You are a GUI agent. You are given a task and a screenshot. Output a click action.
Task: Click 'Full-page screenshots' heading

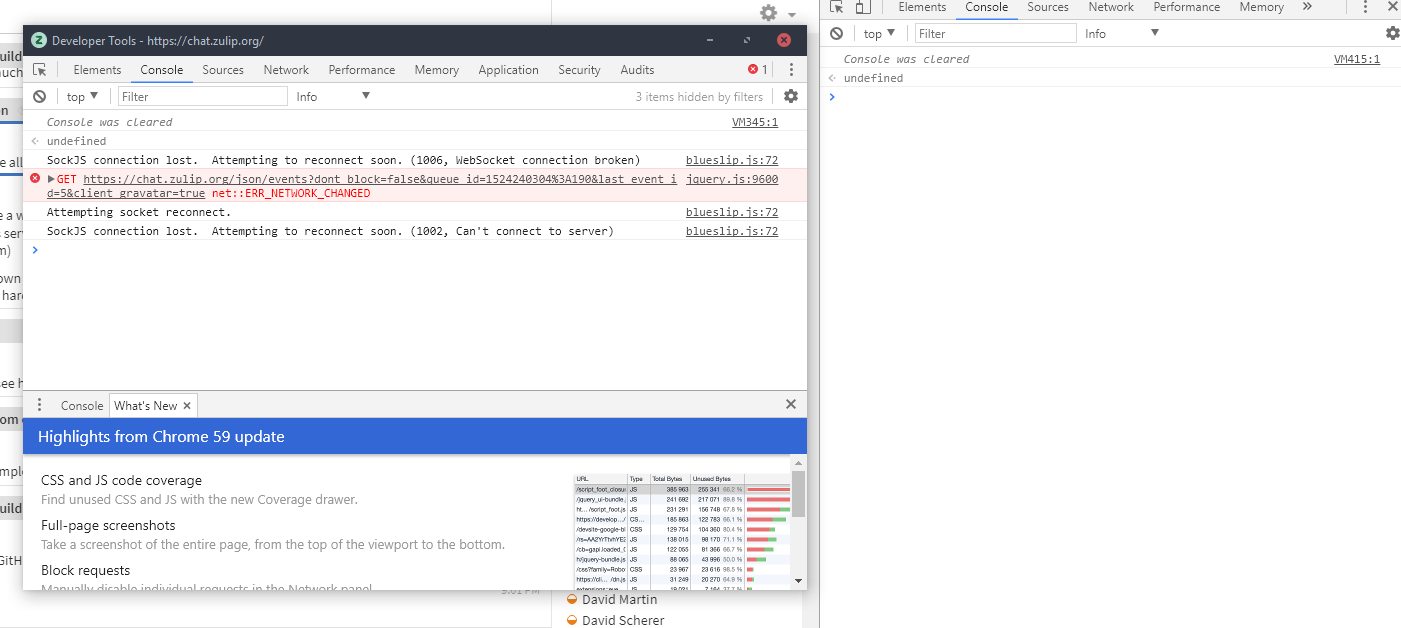coord(108,525)
